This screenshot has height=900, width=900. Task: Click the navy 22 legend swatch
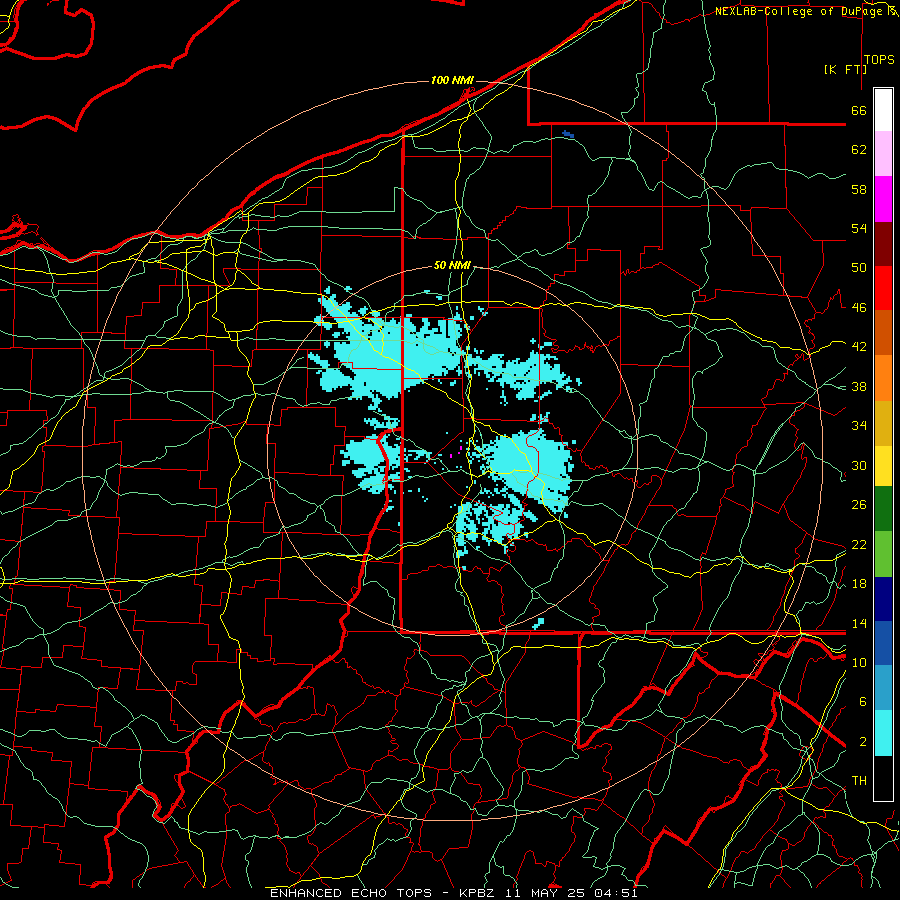pos(883,599)
